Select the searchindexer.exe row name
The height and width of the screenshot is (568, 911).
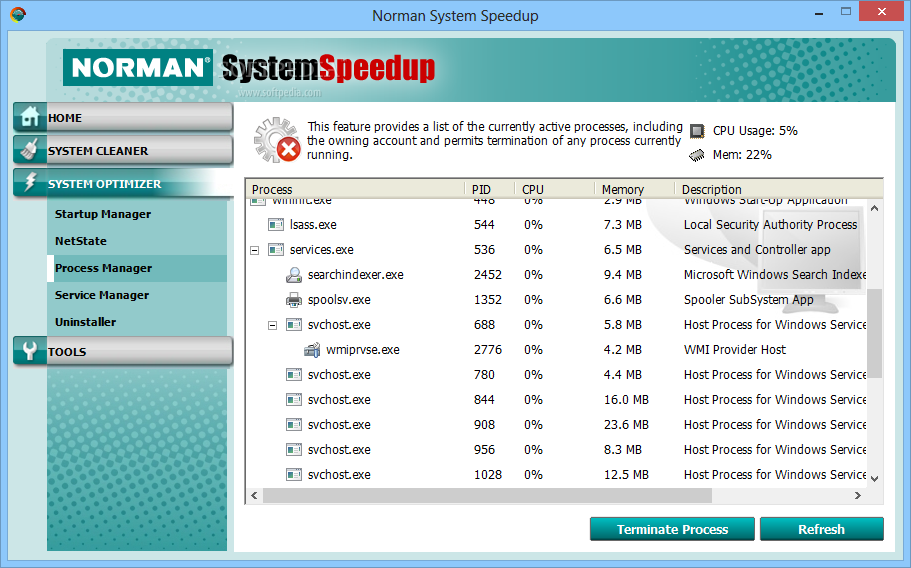(356, 275)
